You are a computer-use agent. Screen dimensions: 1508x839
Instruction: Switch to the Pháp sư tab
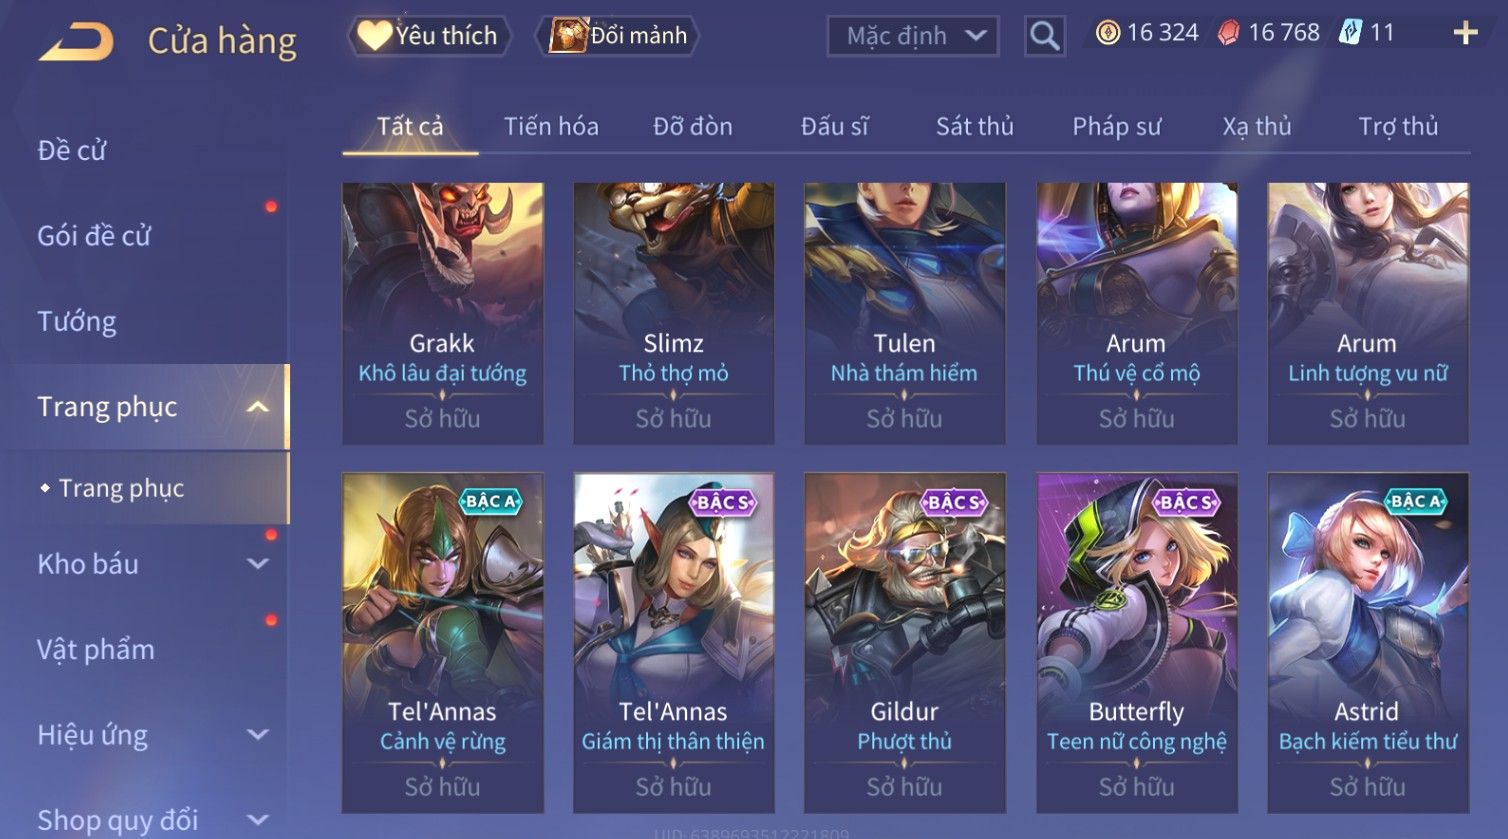(1116, 126)
